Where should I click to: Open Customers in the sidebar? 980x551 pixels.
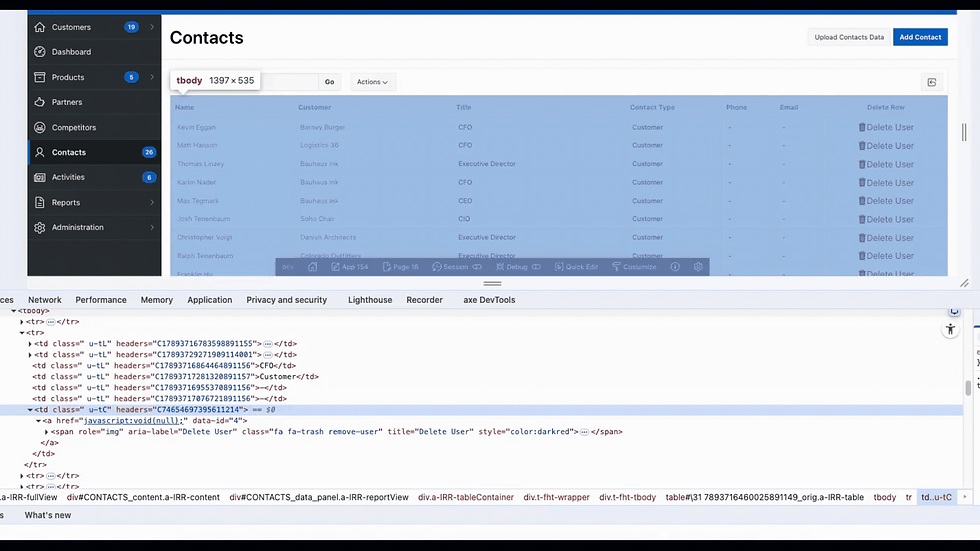coord(94,27)
